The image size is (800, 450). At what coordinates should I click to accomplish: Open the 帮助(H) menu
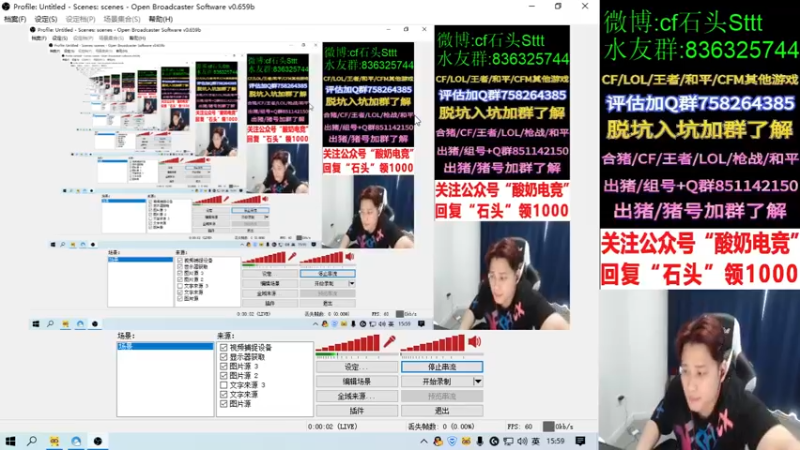tap(161, 19)
